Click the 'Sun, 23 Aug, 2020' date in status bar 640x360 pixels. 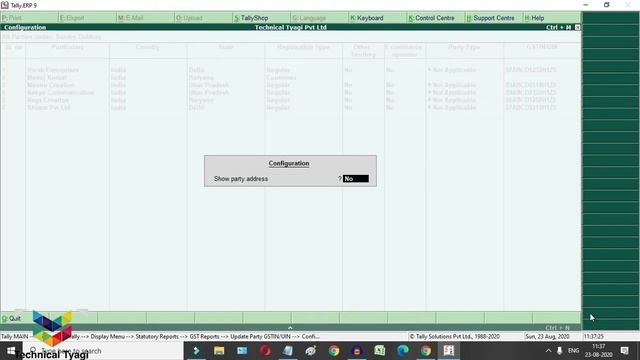547,337
